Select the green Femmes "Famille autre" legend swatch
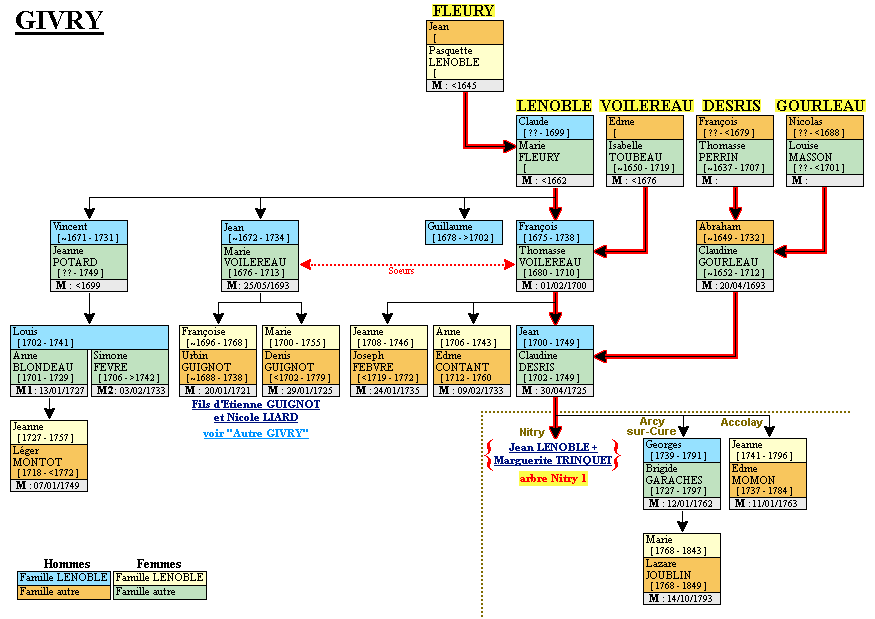Screen dimensions: 875x619 [x=159, y=591]
